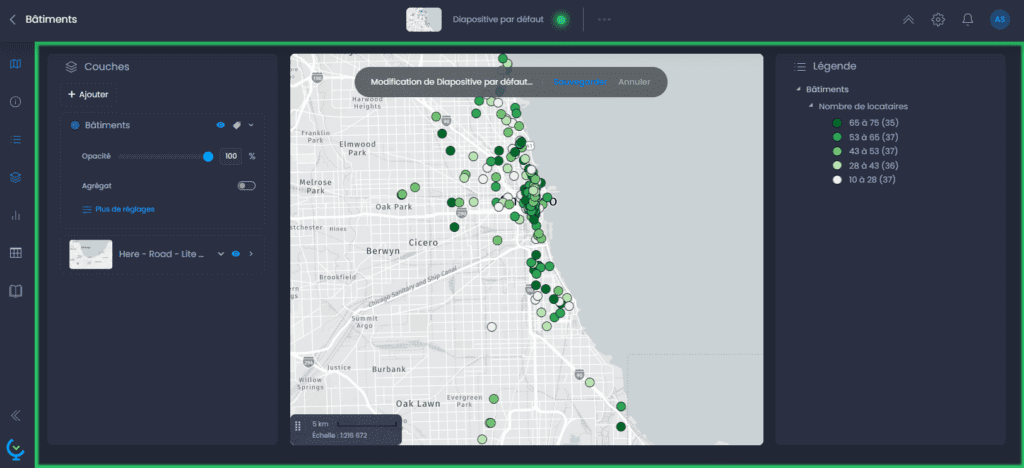Click the label tag icon on Bâtiments layer
Screen dimensions: 1024x468
coord(236,125)
